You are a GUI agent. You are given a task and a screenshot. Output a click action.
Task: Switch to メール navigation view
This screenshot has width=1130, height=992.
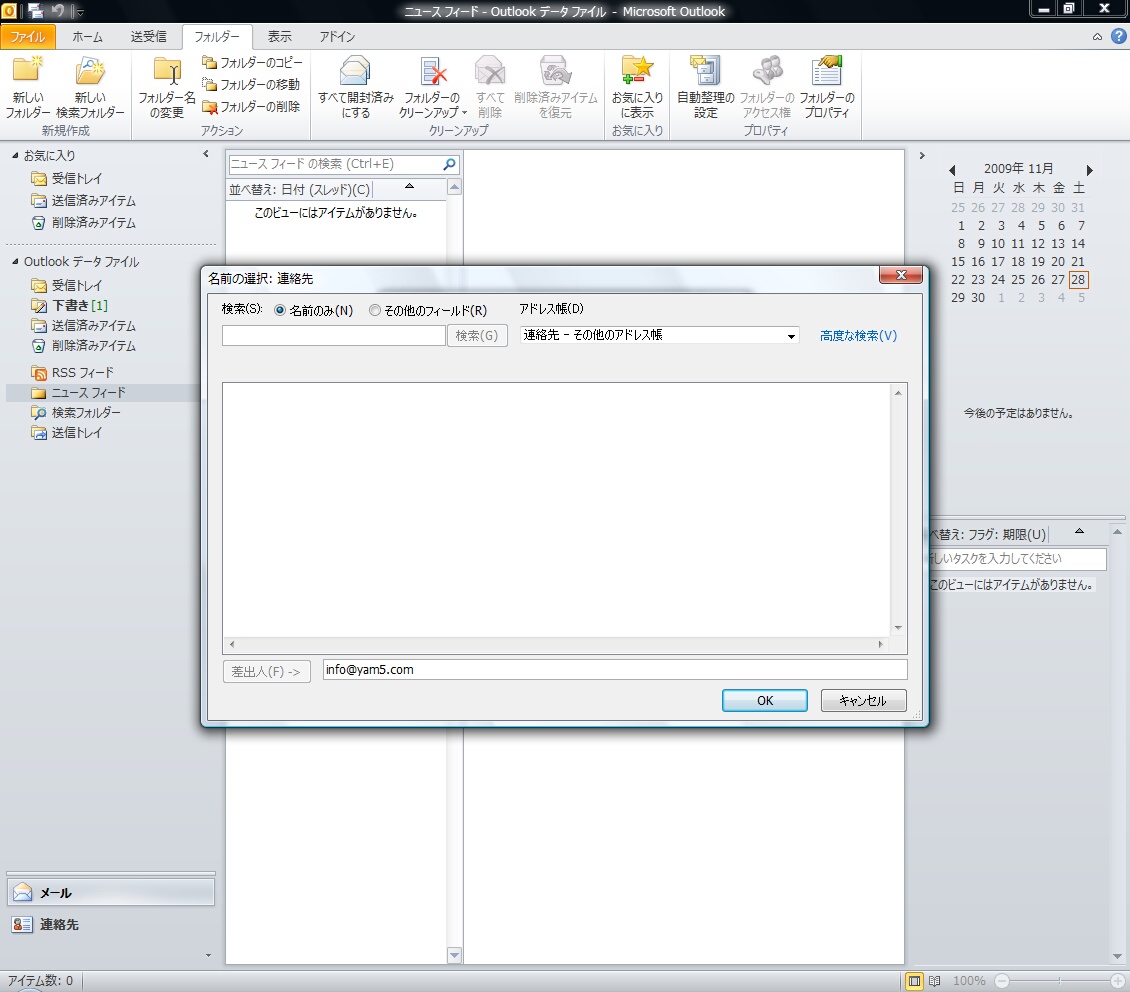pos(111,893)
